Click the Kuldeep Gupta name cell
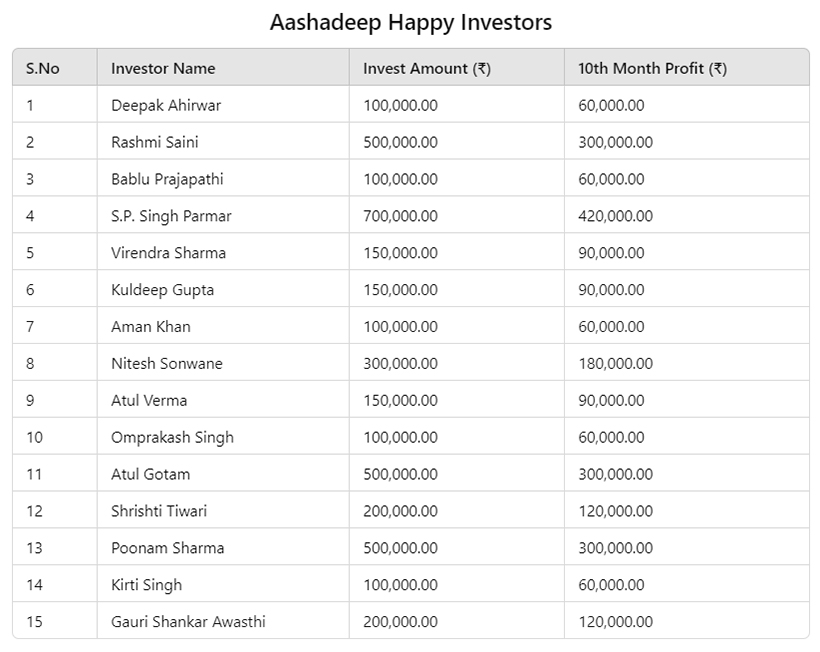 coord(162,290)
